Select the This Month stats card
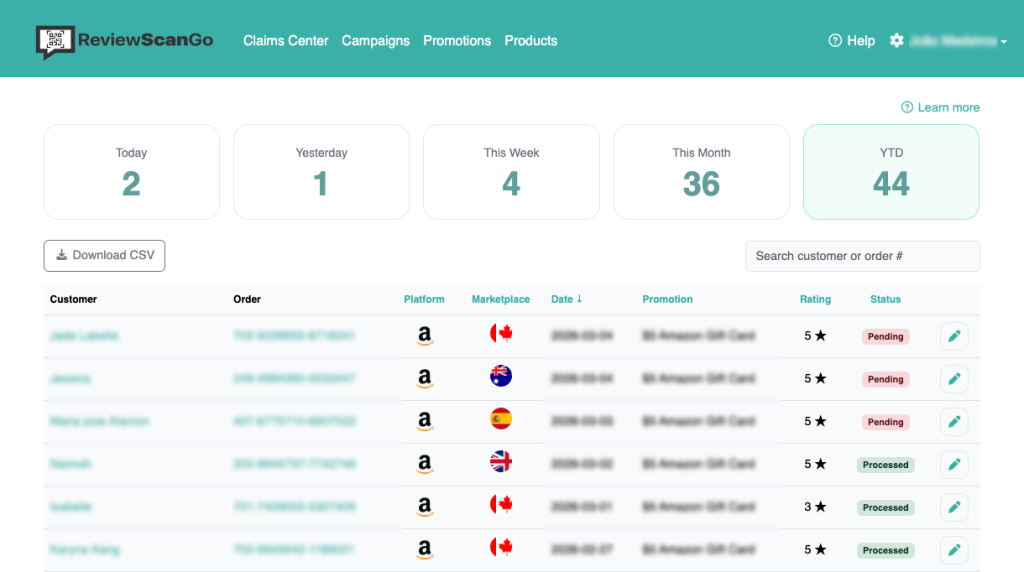This screenshot has height=572, width=1024. (x=701, y=172)
